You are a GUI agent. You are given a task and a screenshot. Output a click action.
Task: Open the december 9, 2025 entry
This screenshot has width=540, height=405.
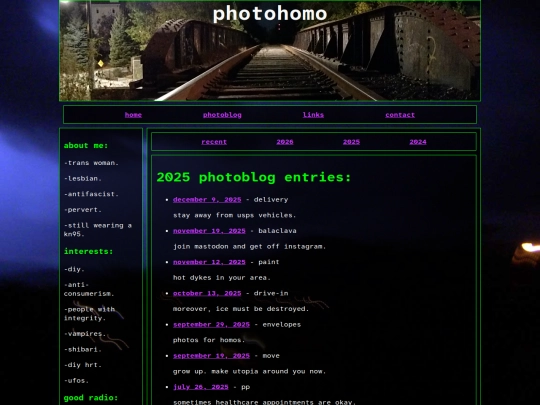pos(207,200)
